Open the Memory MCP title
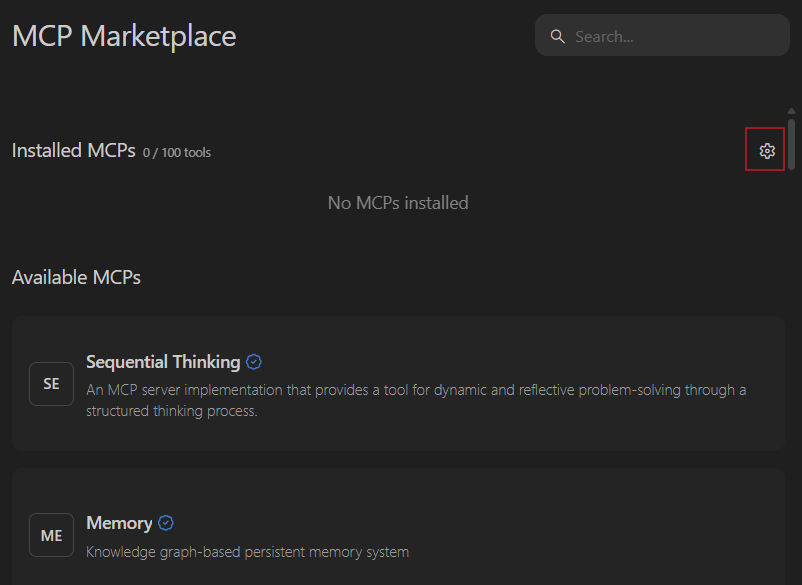The width and height of the screenshot is (802, 585). tap(119, 523)
